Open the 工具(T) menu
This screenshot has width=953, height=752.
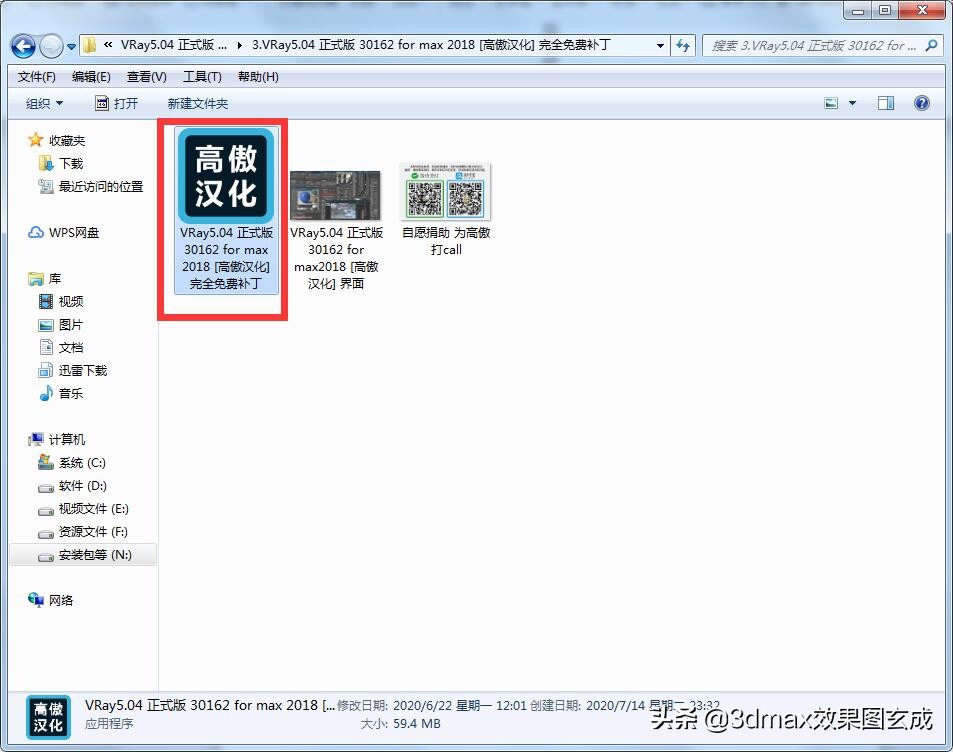coord(202,77)
